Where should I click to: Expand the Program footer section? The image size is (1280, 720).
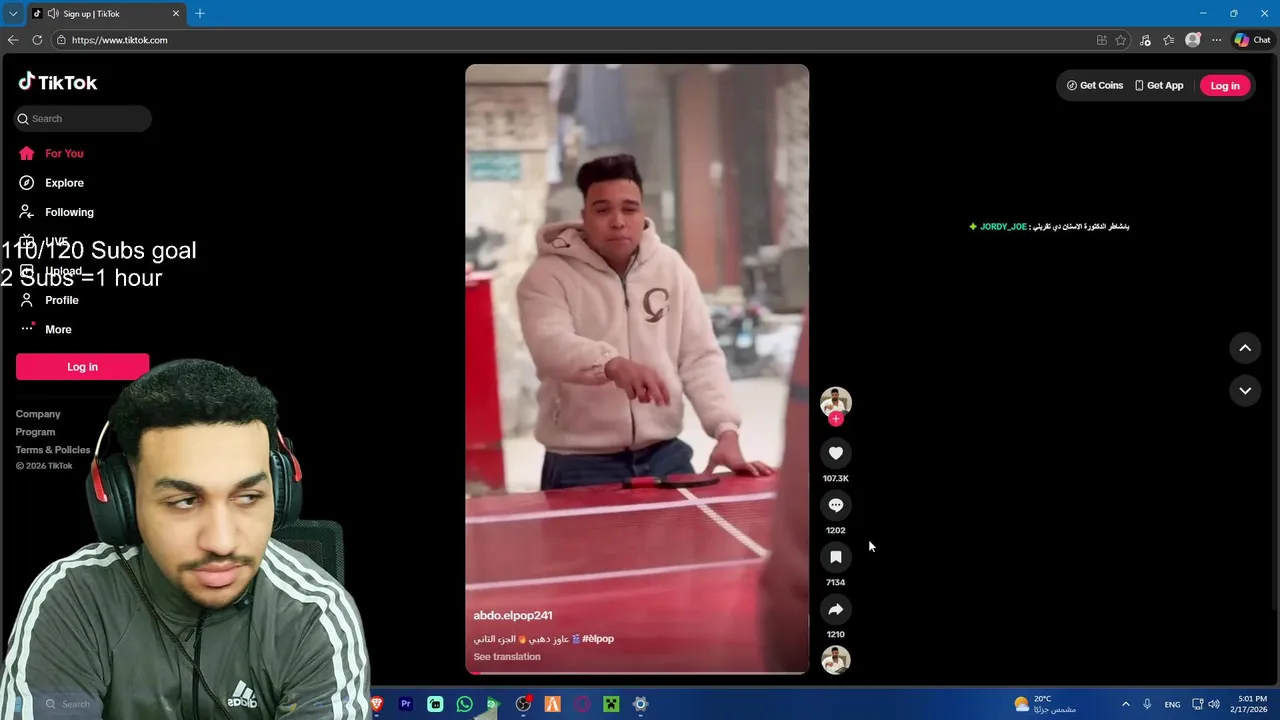pyautogui.click(x=35, y=432)
